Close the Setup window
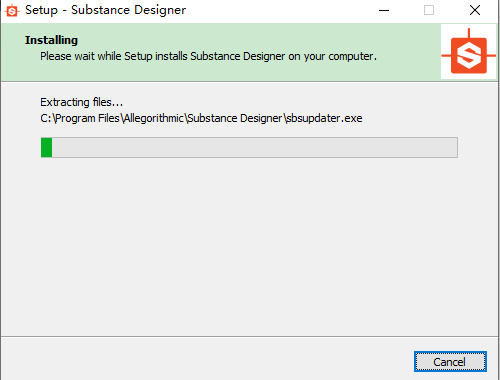500x380 pixels. click(475, 10)
